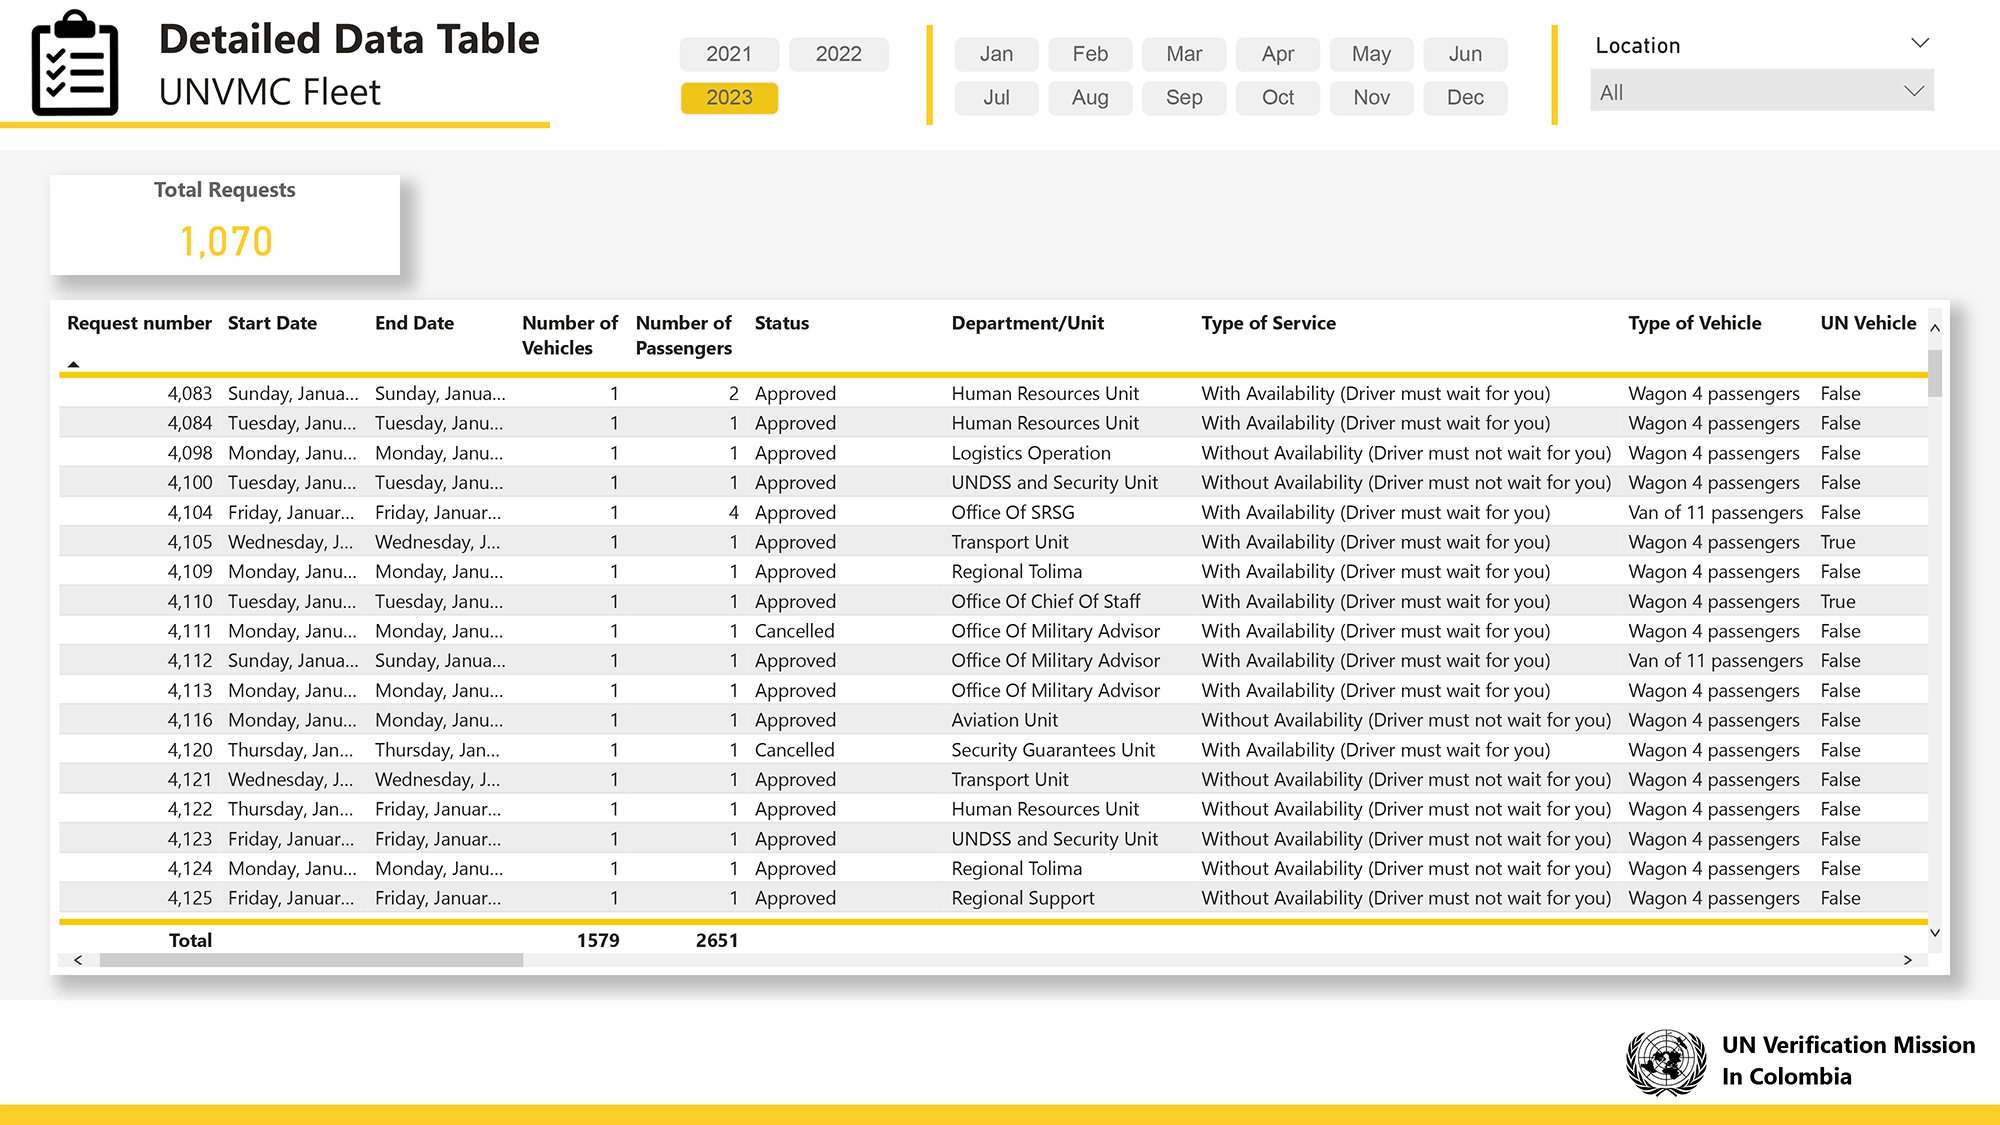Click total passengers value 2651

pos(717,940)
